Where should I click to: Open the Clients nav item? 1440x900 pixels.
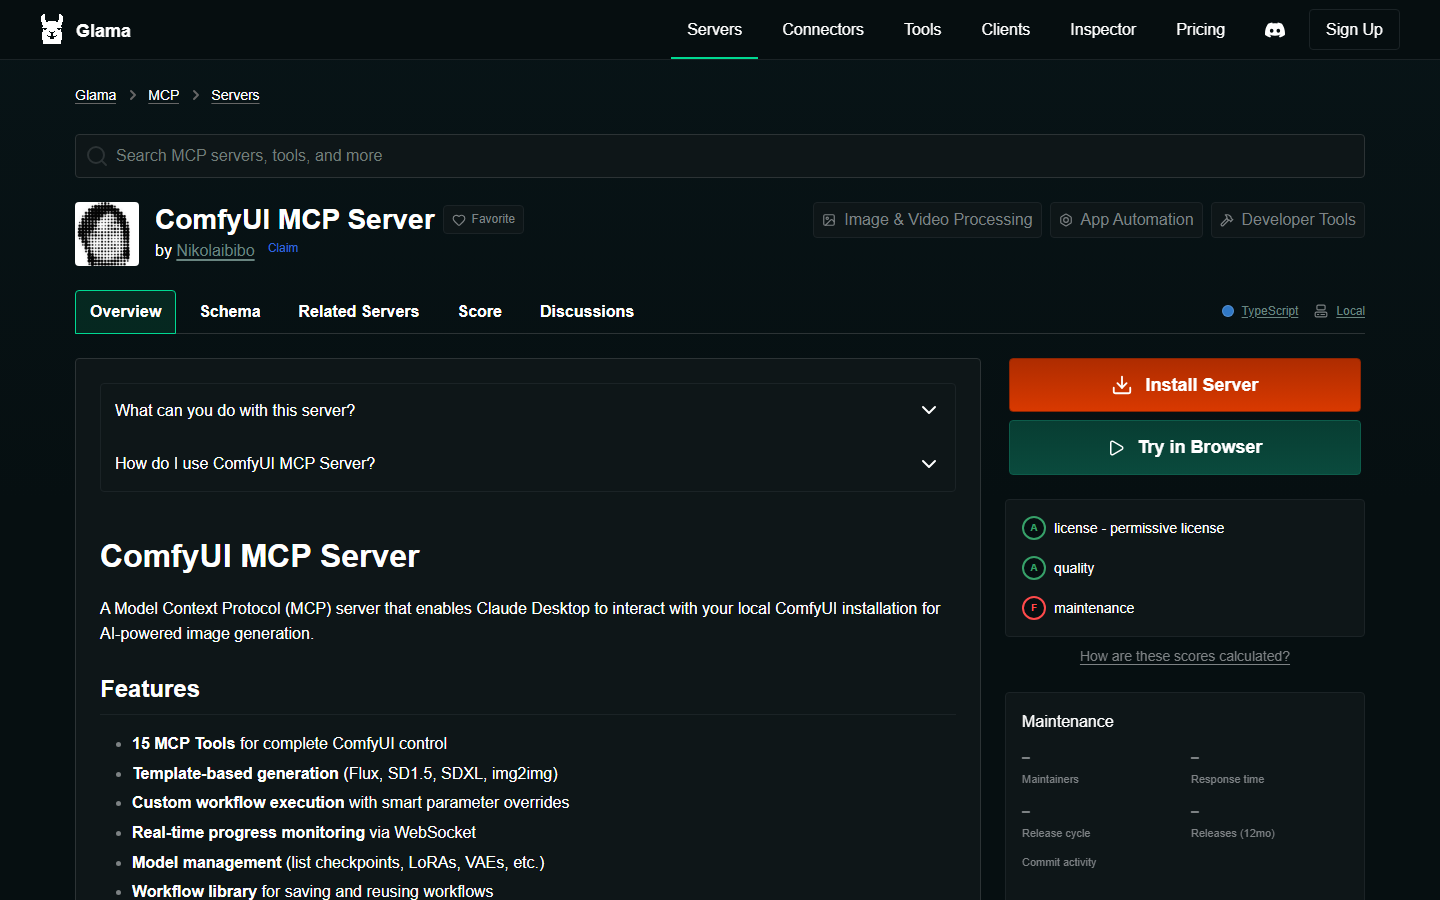(x=1005, y=30)
